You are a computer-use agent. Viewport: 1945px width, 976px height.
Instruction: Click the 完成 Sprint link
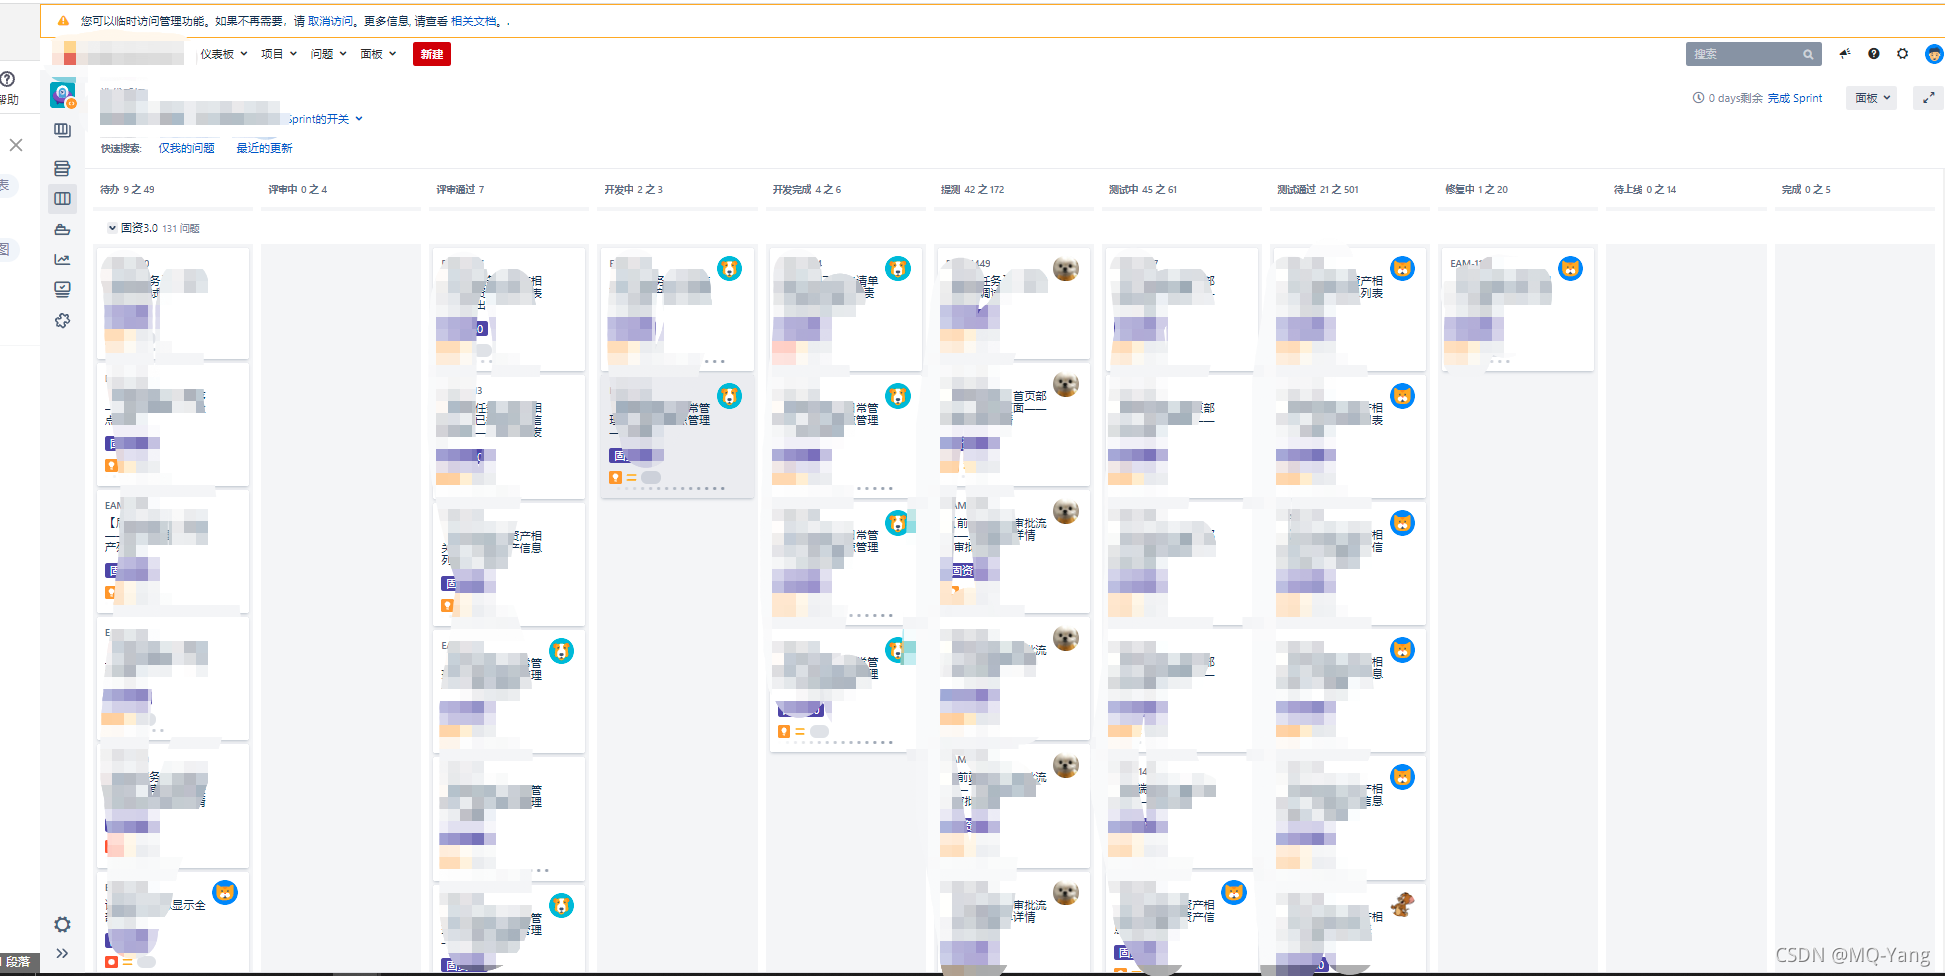point(1795,98)
